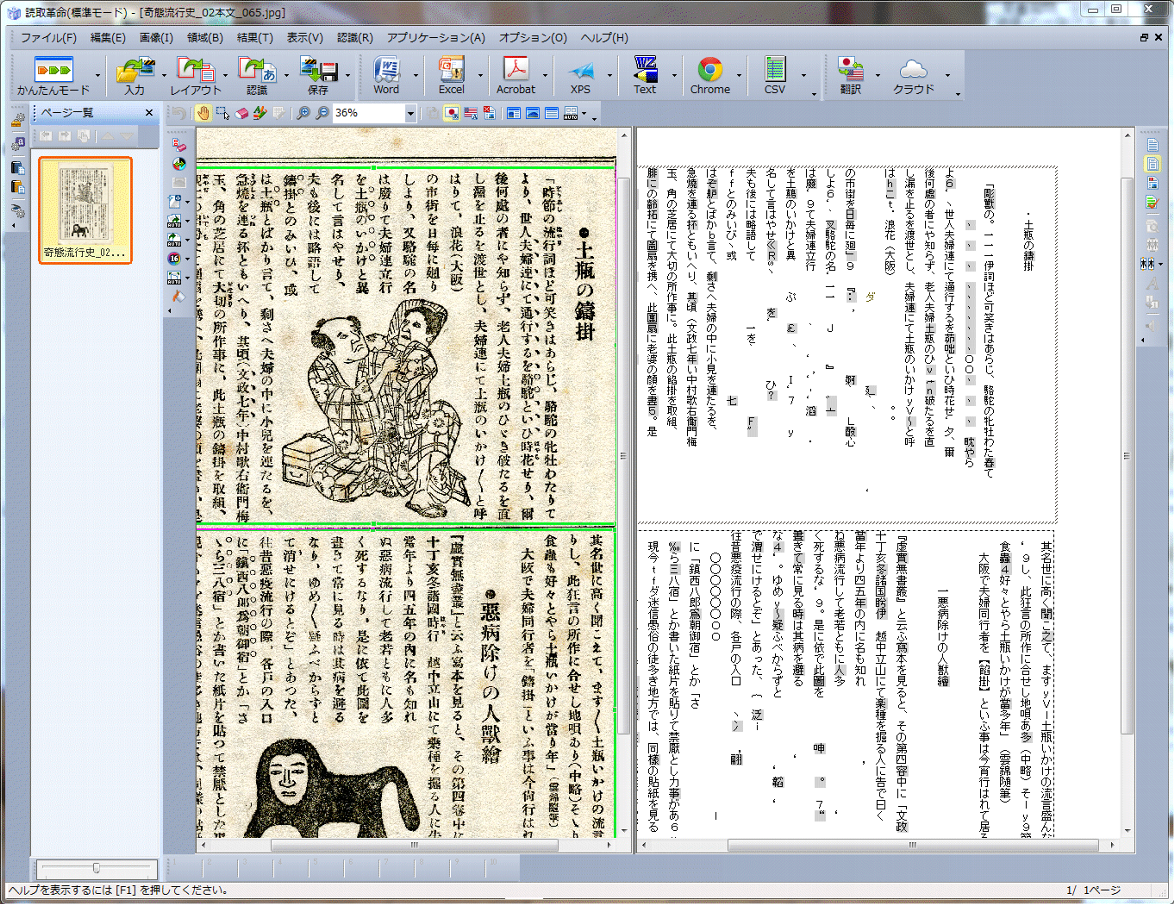The height and width of the screenshot is (904, 1174).
Task: Toggle the image-only view icon
Action: pyautogui.click(x=532, y=113)
